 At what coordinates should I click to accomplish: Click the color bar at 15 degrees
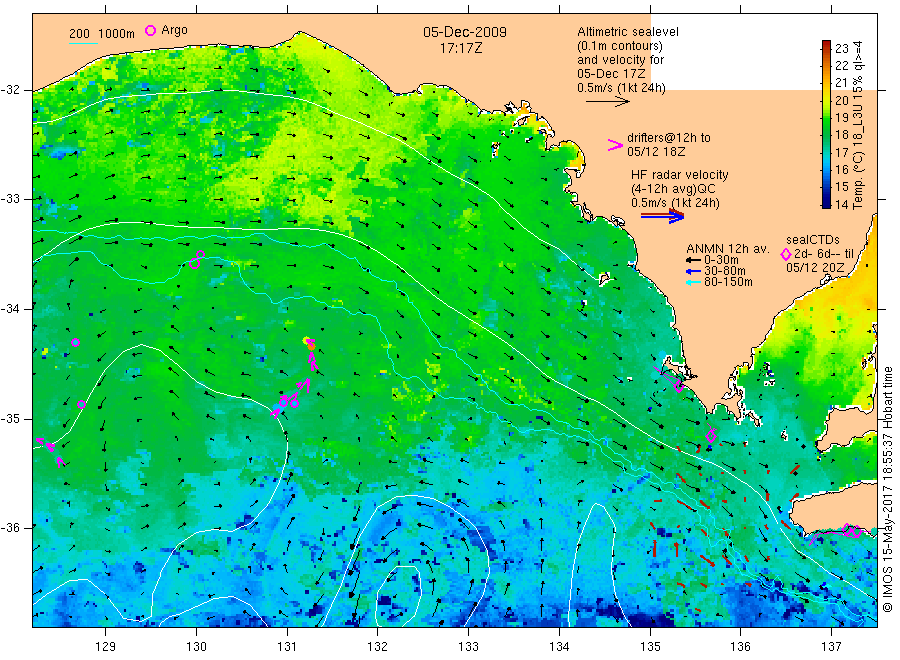click(x=827, y=187)
